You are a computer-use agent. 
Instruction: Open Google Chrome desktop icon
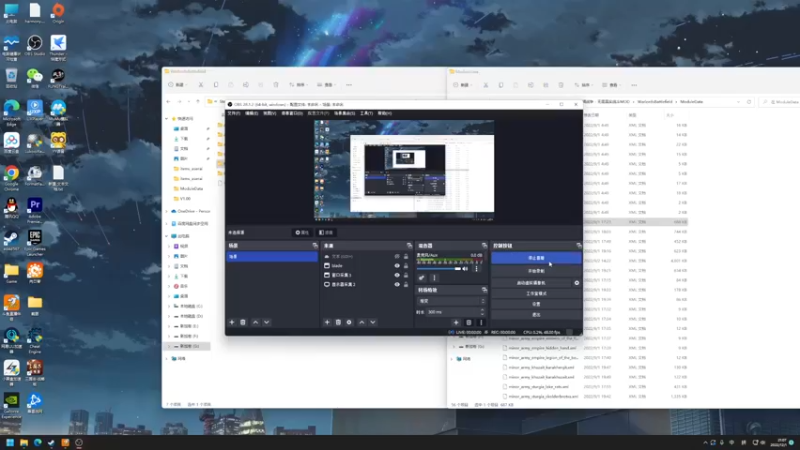[11, 174]
